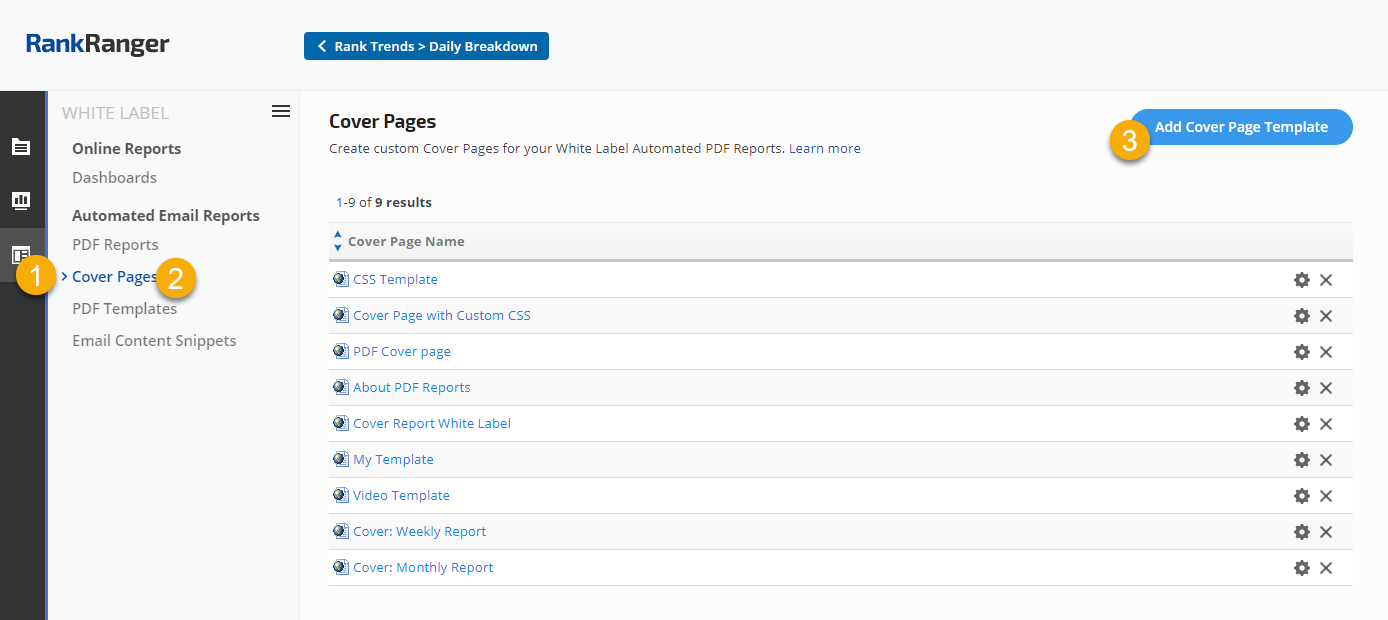Screen dimensions: 1388x620
Task: Open the bar chart icon in sidebar
Action: 21,201
